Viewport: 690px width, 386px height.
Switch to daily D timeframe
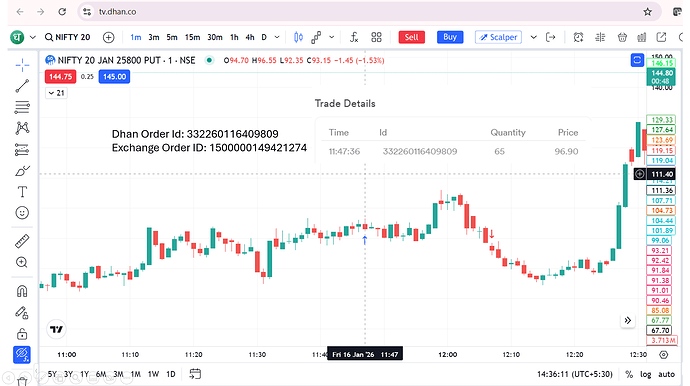(264, 37)
